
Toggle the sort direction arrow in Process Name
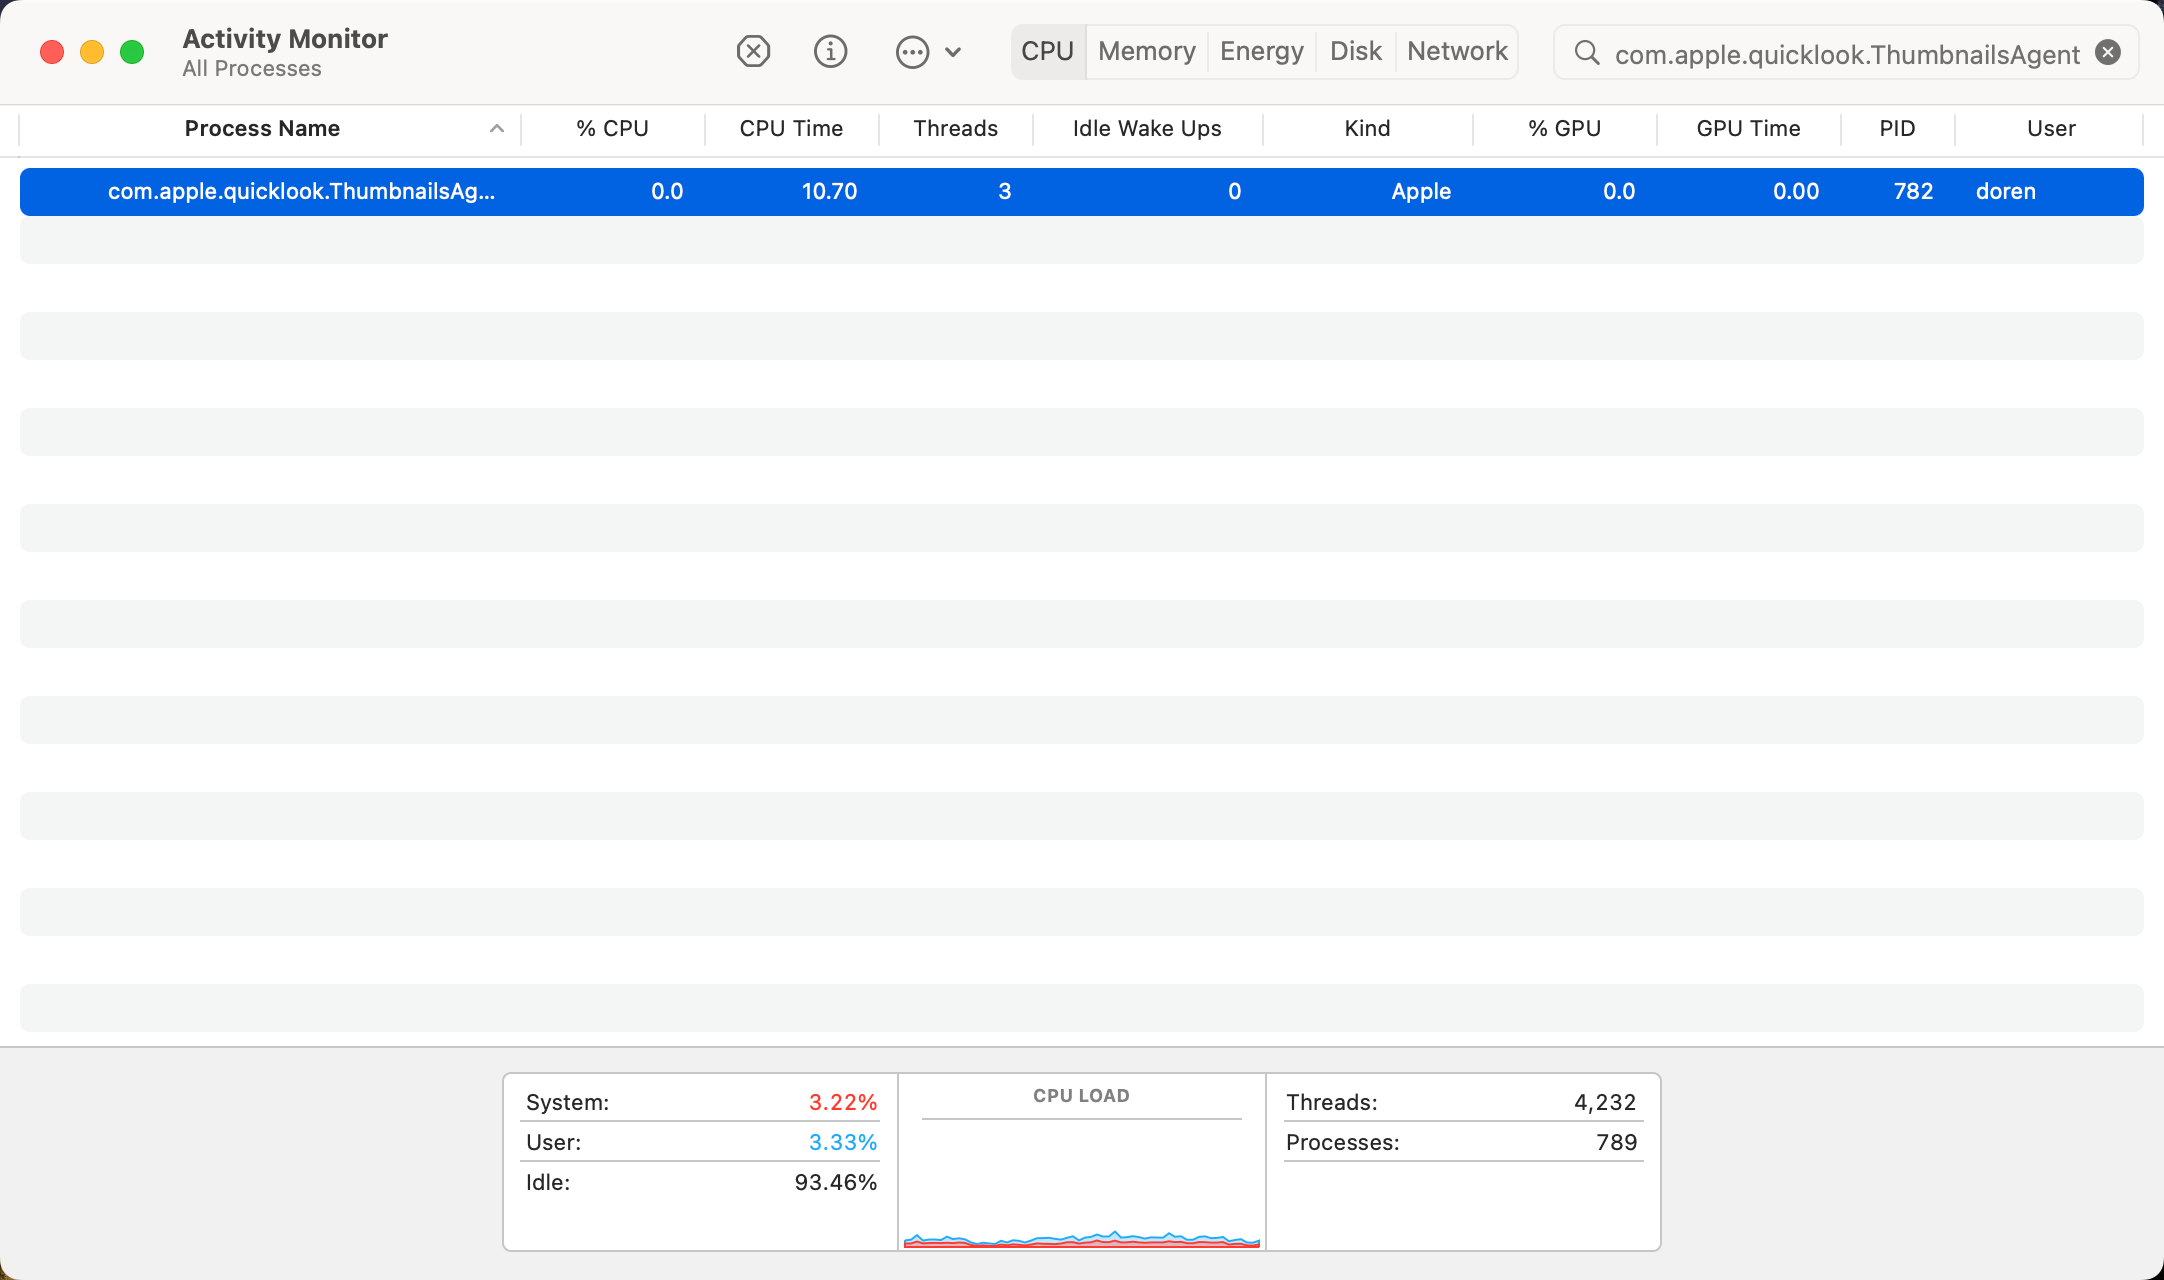[x=496, y=128]
